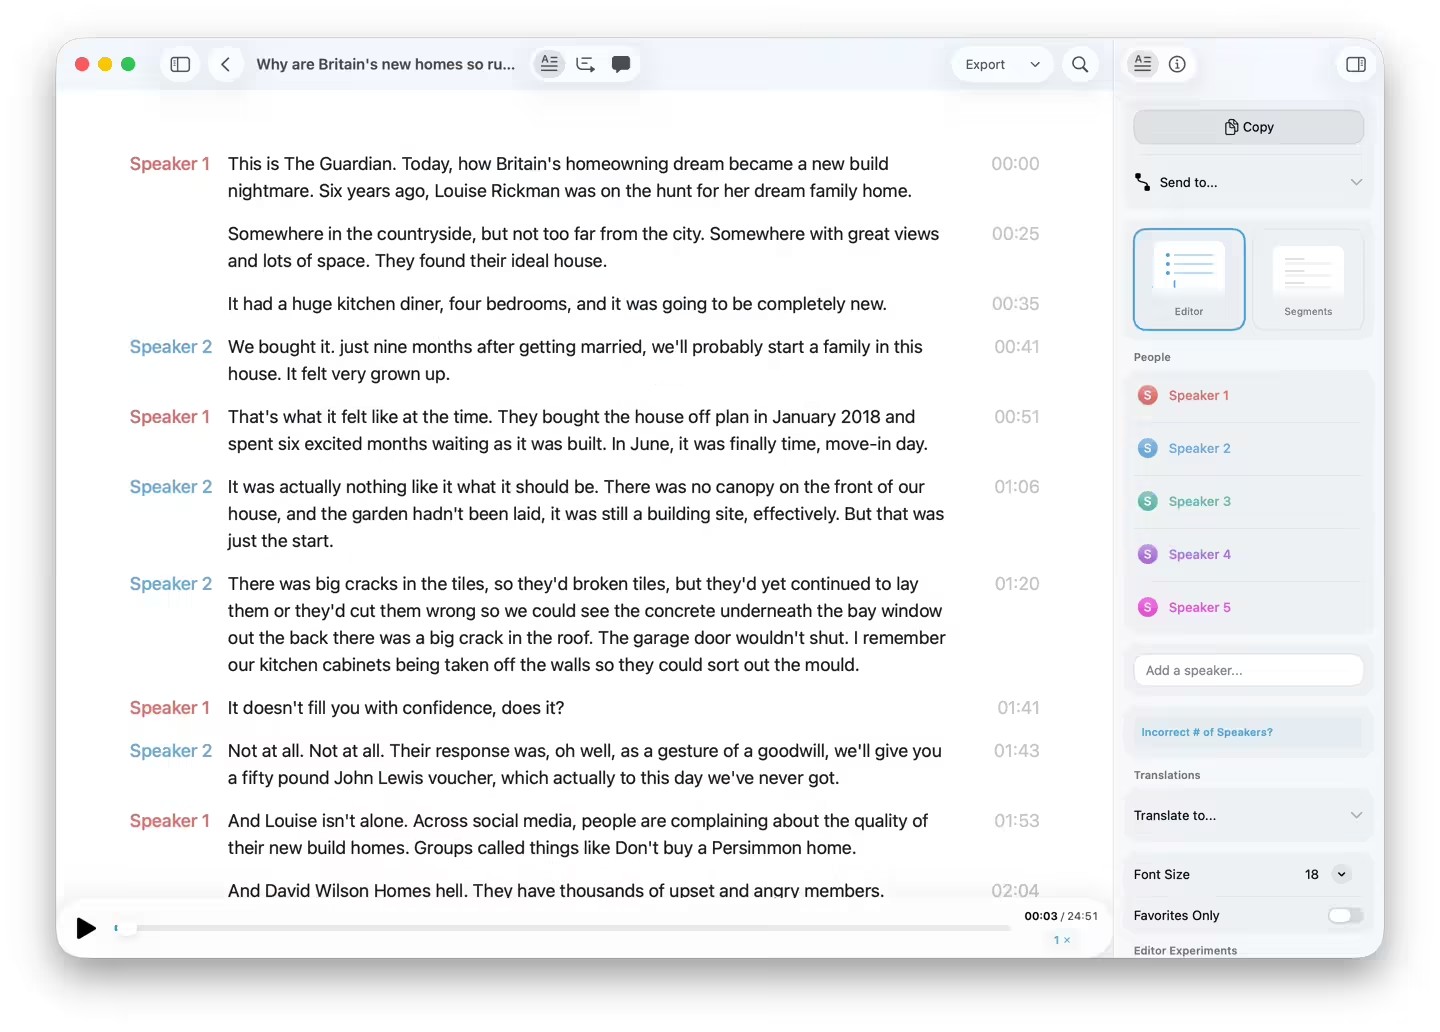Expand the Translate to... dropdown

point(1248,815)
